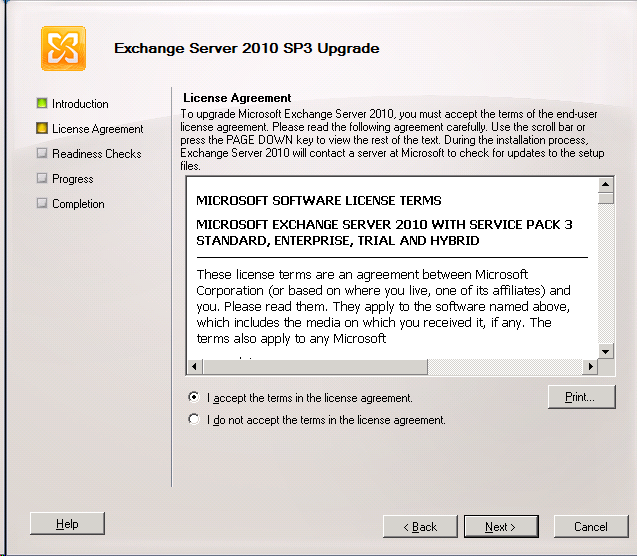Click the horizontal scroll right arrow
Image resolution: width=637 pixels, height=556 pixels.
coord(590,367)
